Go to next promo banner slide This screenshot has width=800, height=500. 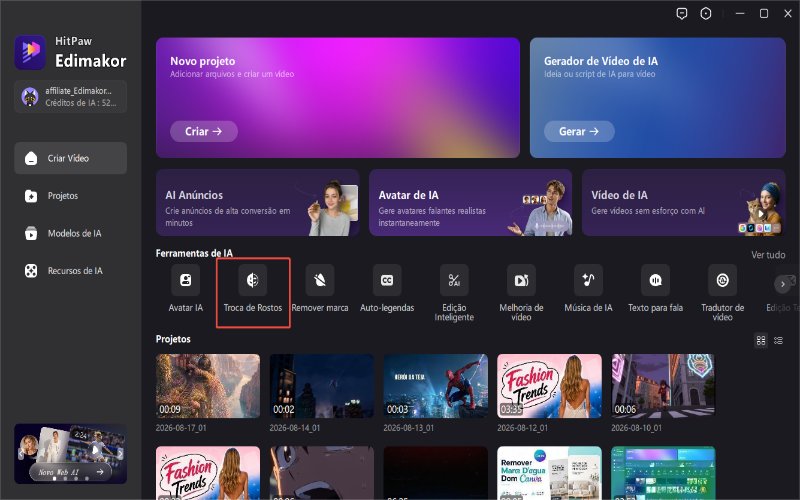click(120, 453)
